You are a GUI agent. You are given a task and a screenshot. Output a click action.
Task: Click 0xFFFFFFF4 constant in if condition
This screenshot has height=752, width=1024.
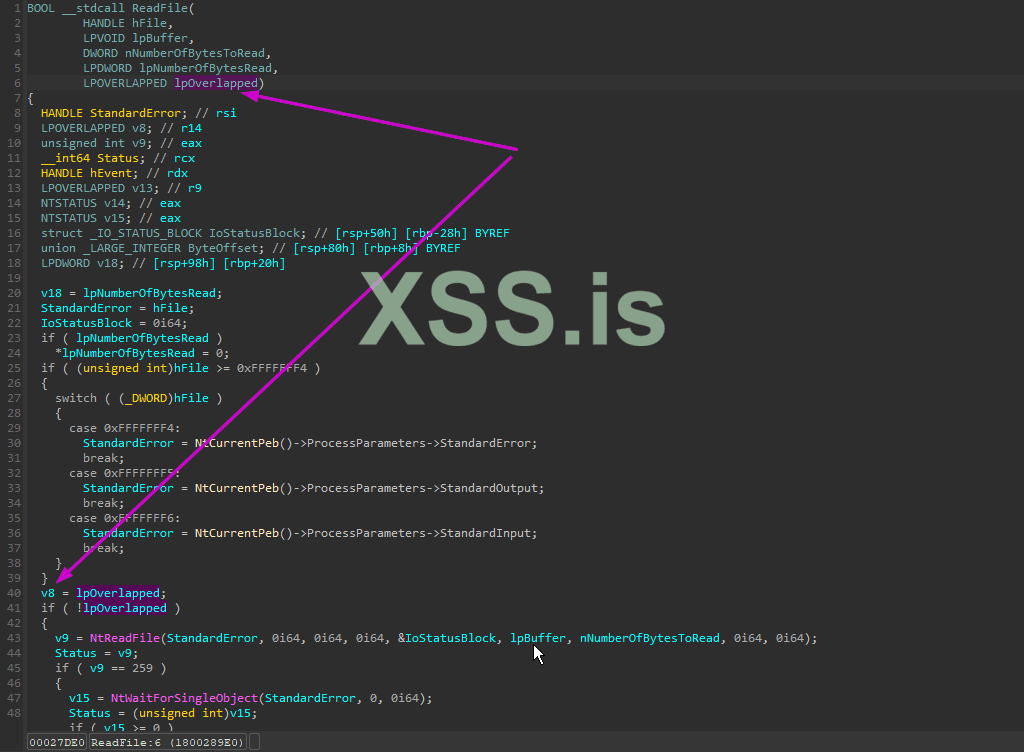272,368
